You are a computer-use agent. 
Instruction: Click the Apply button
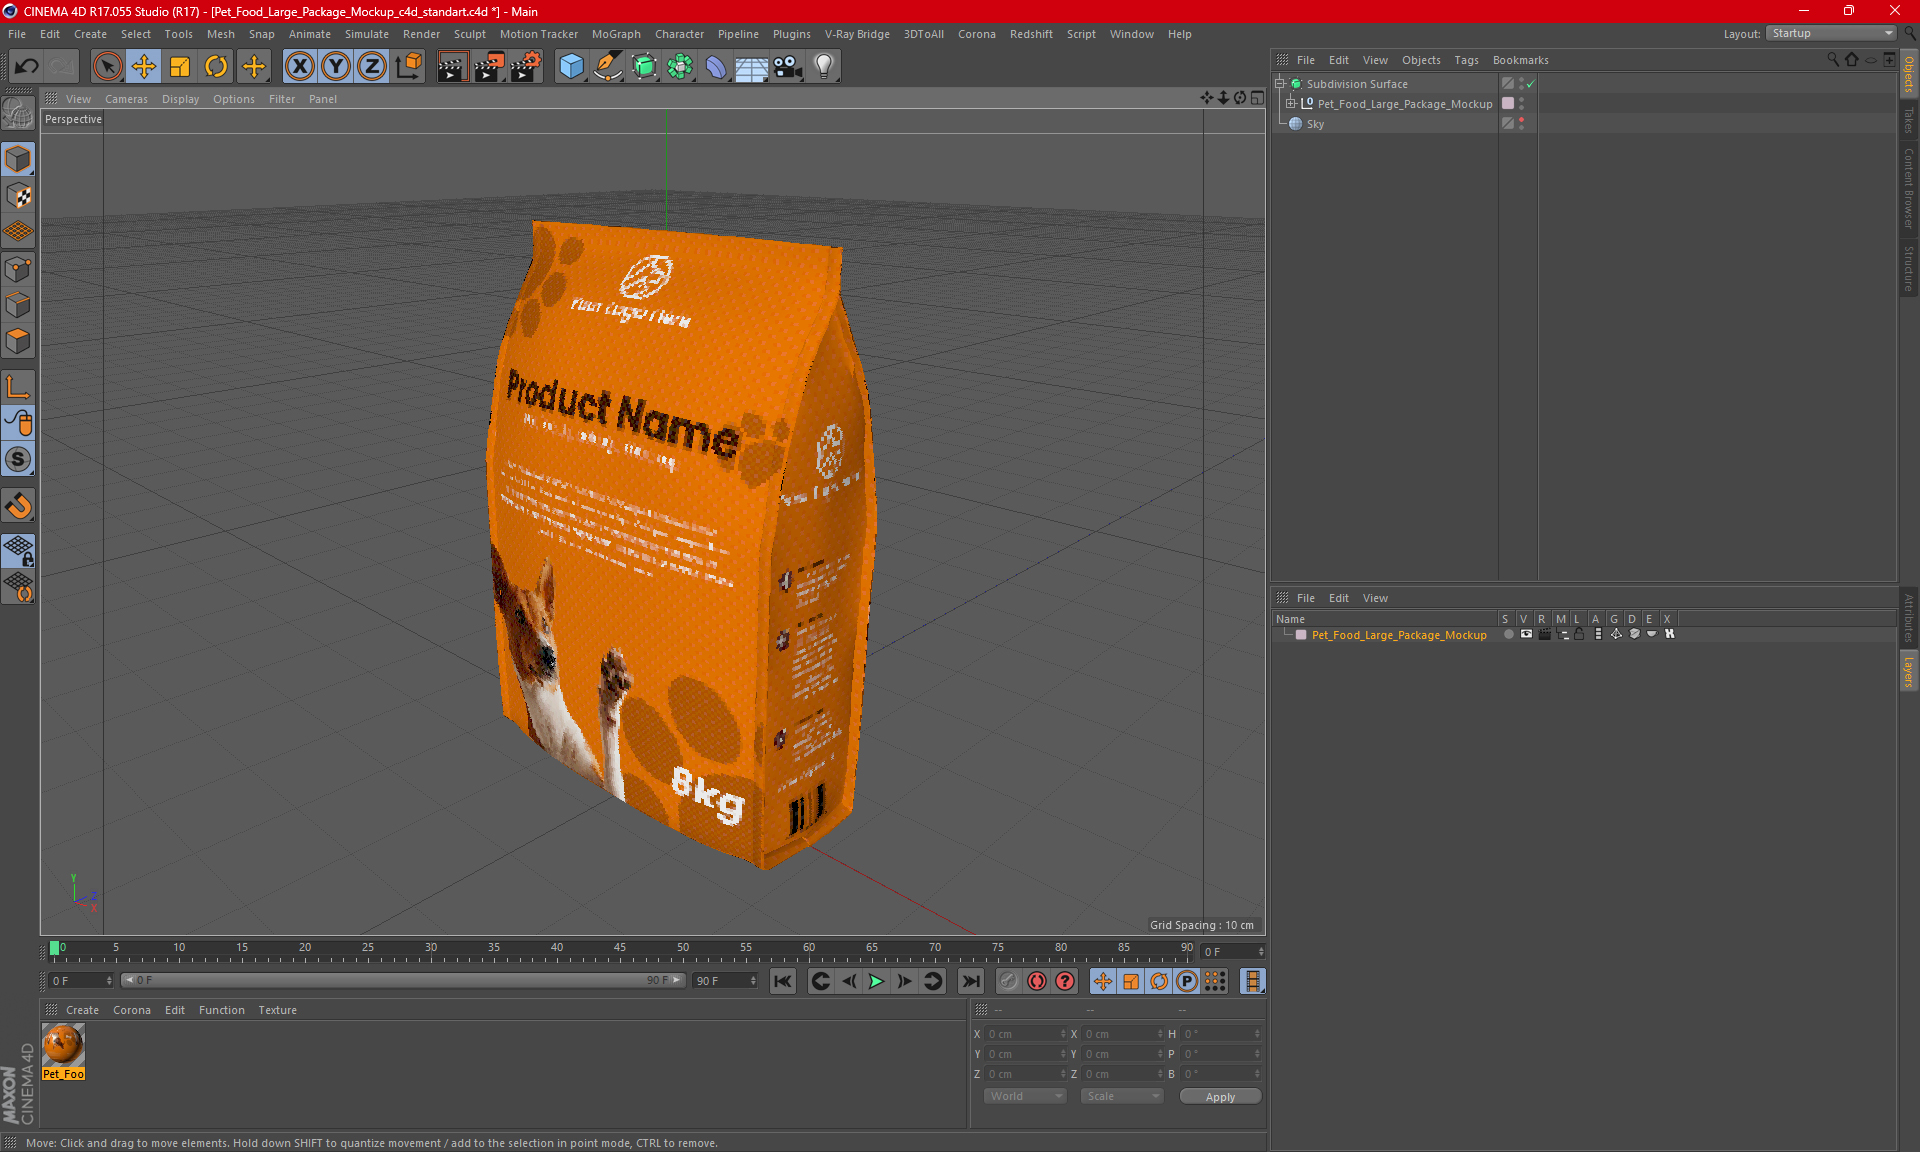click(1219, 1097)
